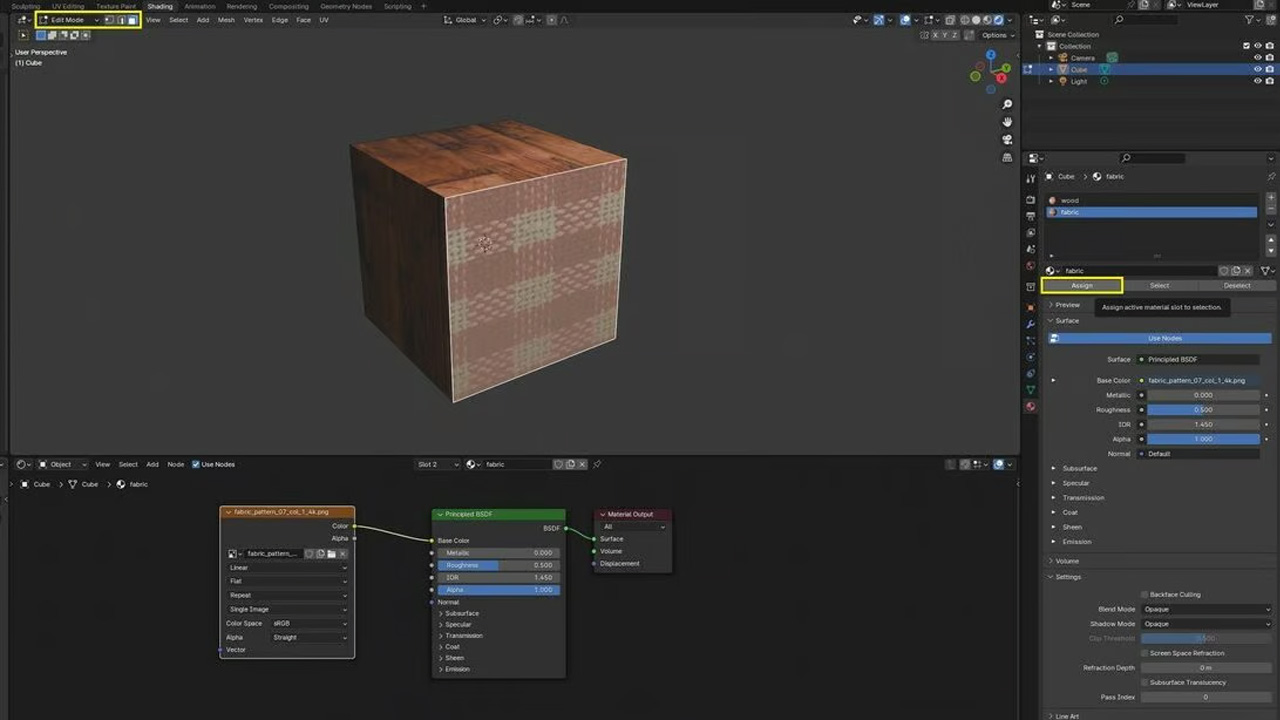Click the pan hand icon in viewport

pyautogui.click(x=1007, y=122)
